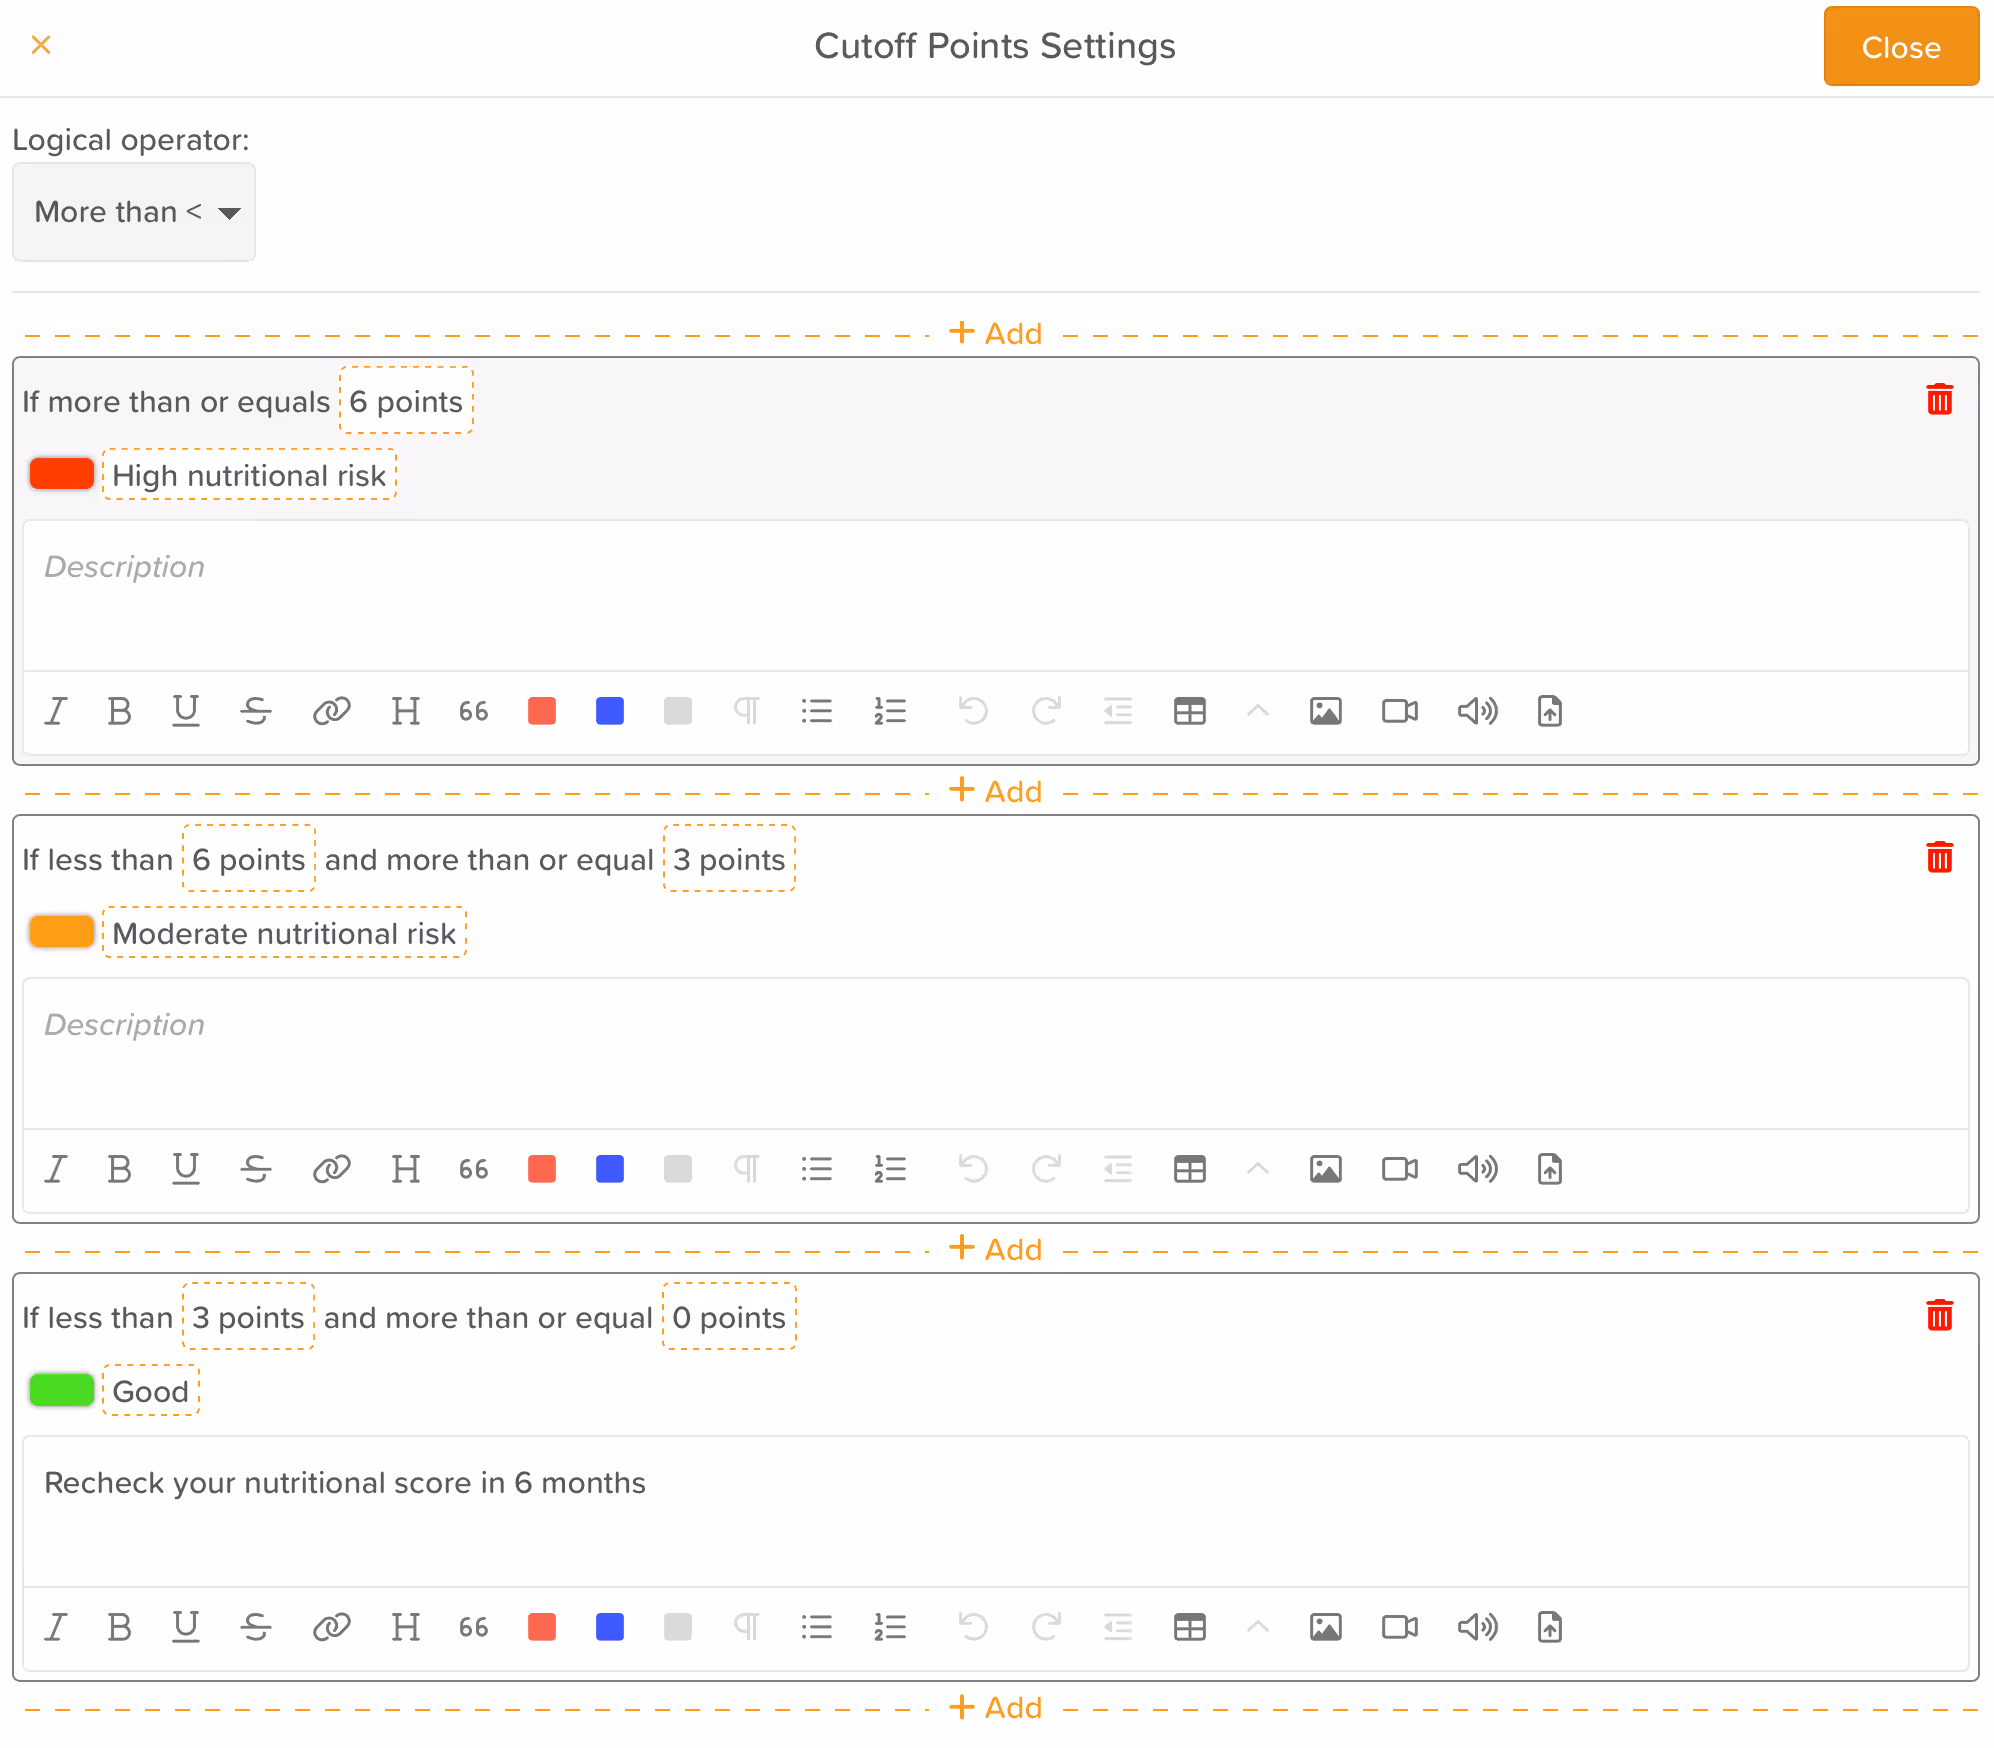Toggle bold in the High risk editor
The height and width of the screenshot is (1748, 1994).
pyautogui.click(x=120, y=711)
